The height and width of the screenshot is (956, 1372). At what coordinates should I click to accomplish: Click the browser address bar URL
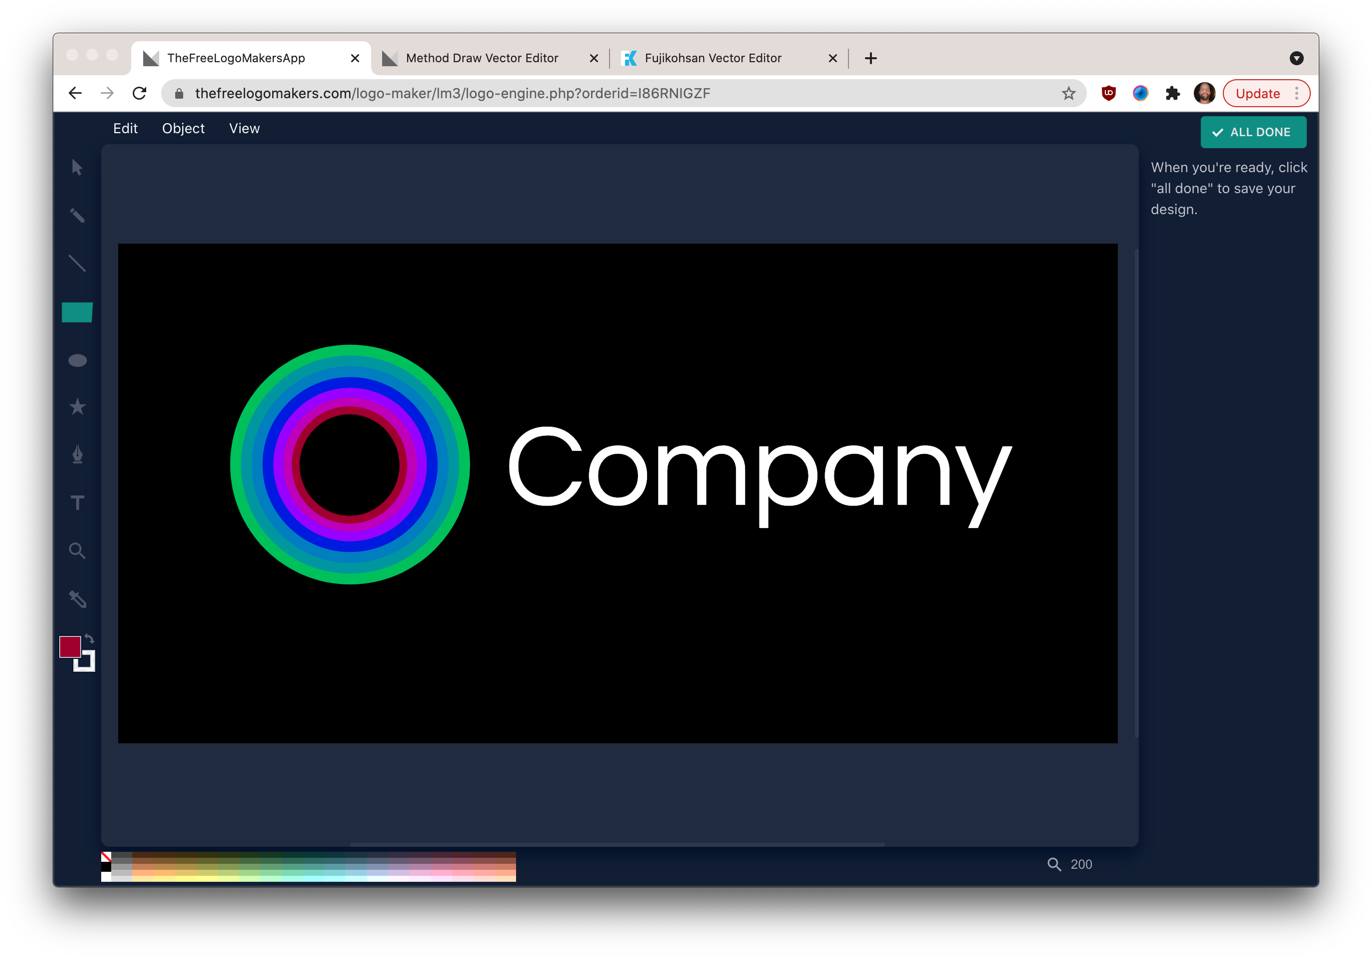(453, 93)
